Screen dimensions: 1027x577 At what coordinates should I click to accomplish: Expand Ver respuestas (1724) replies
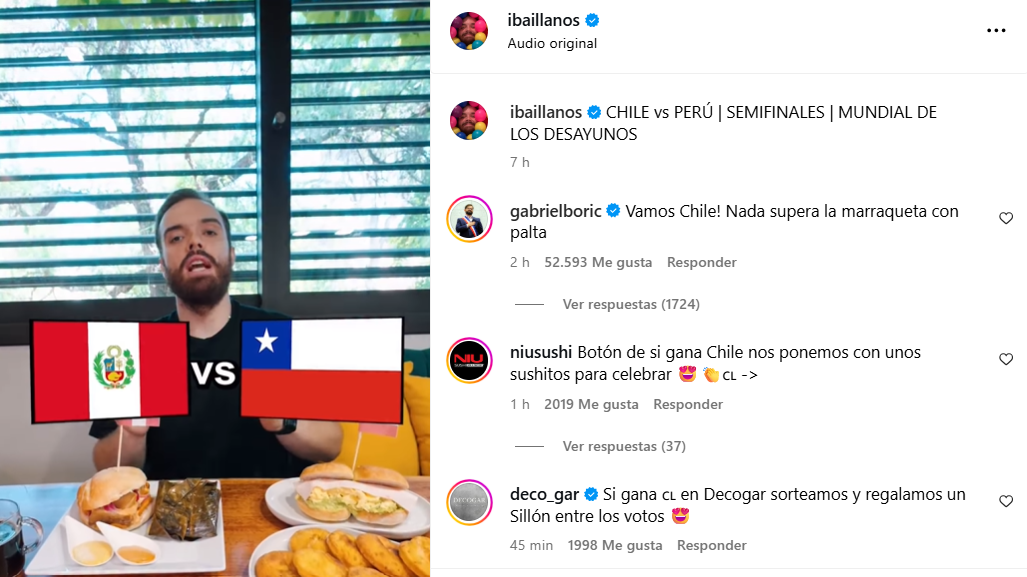(631, 304)
